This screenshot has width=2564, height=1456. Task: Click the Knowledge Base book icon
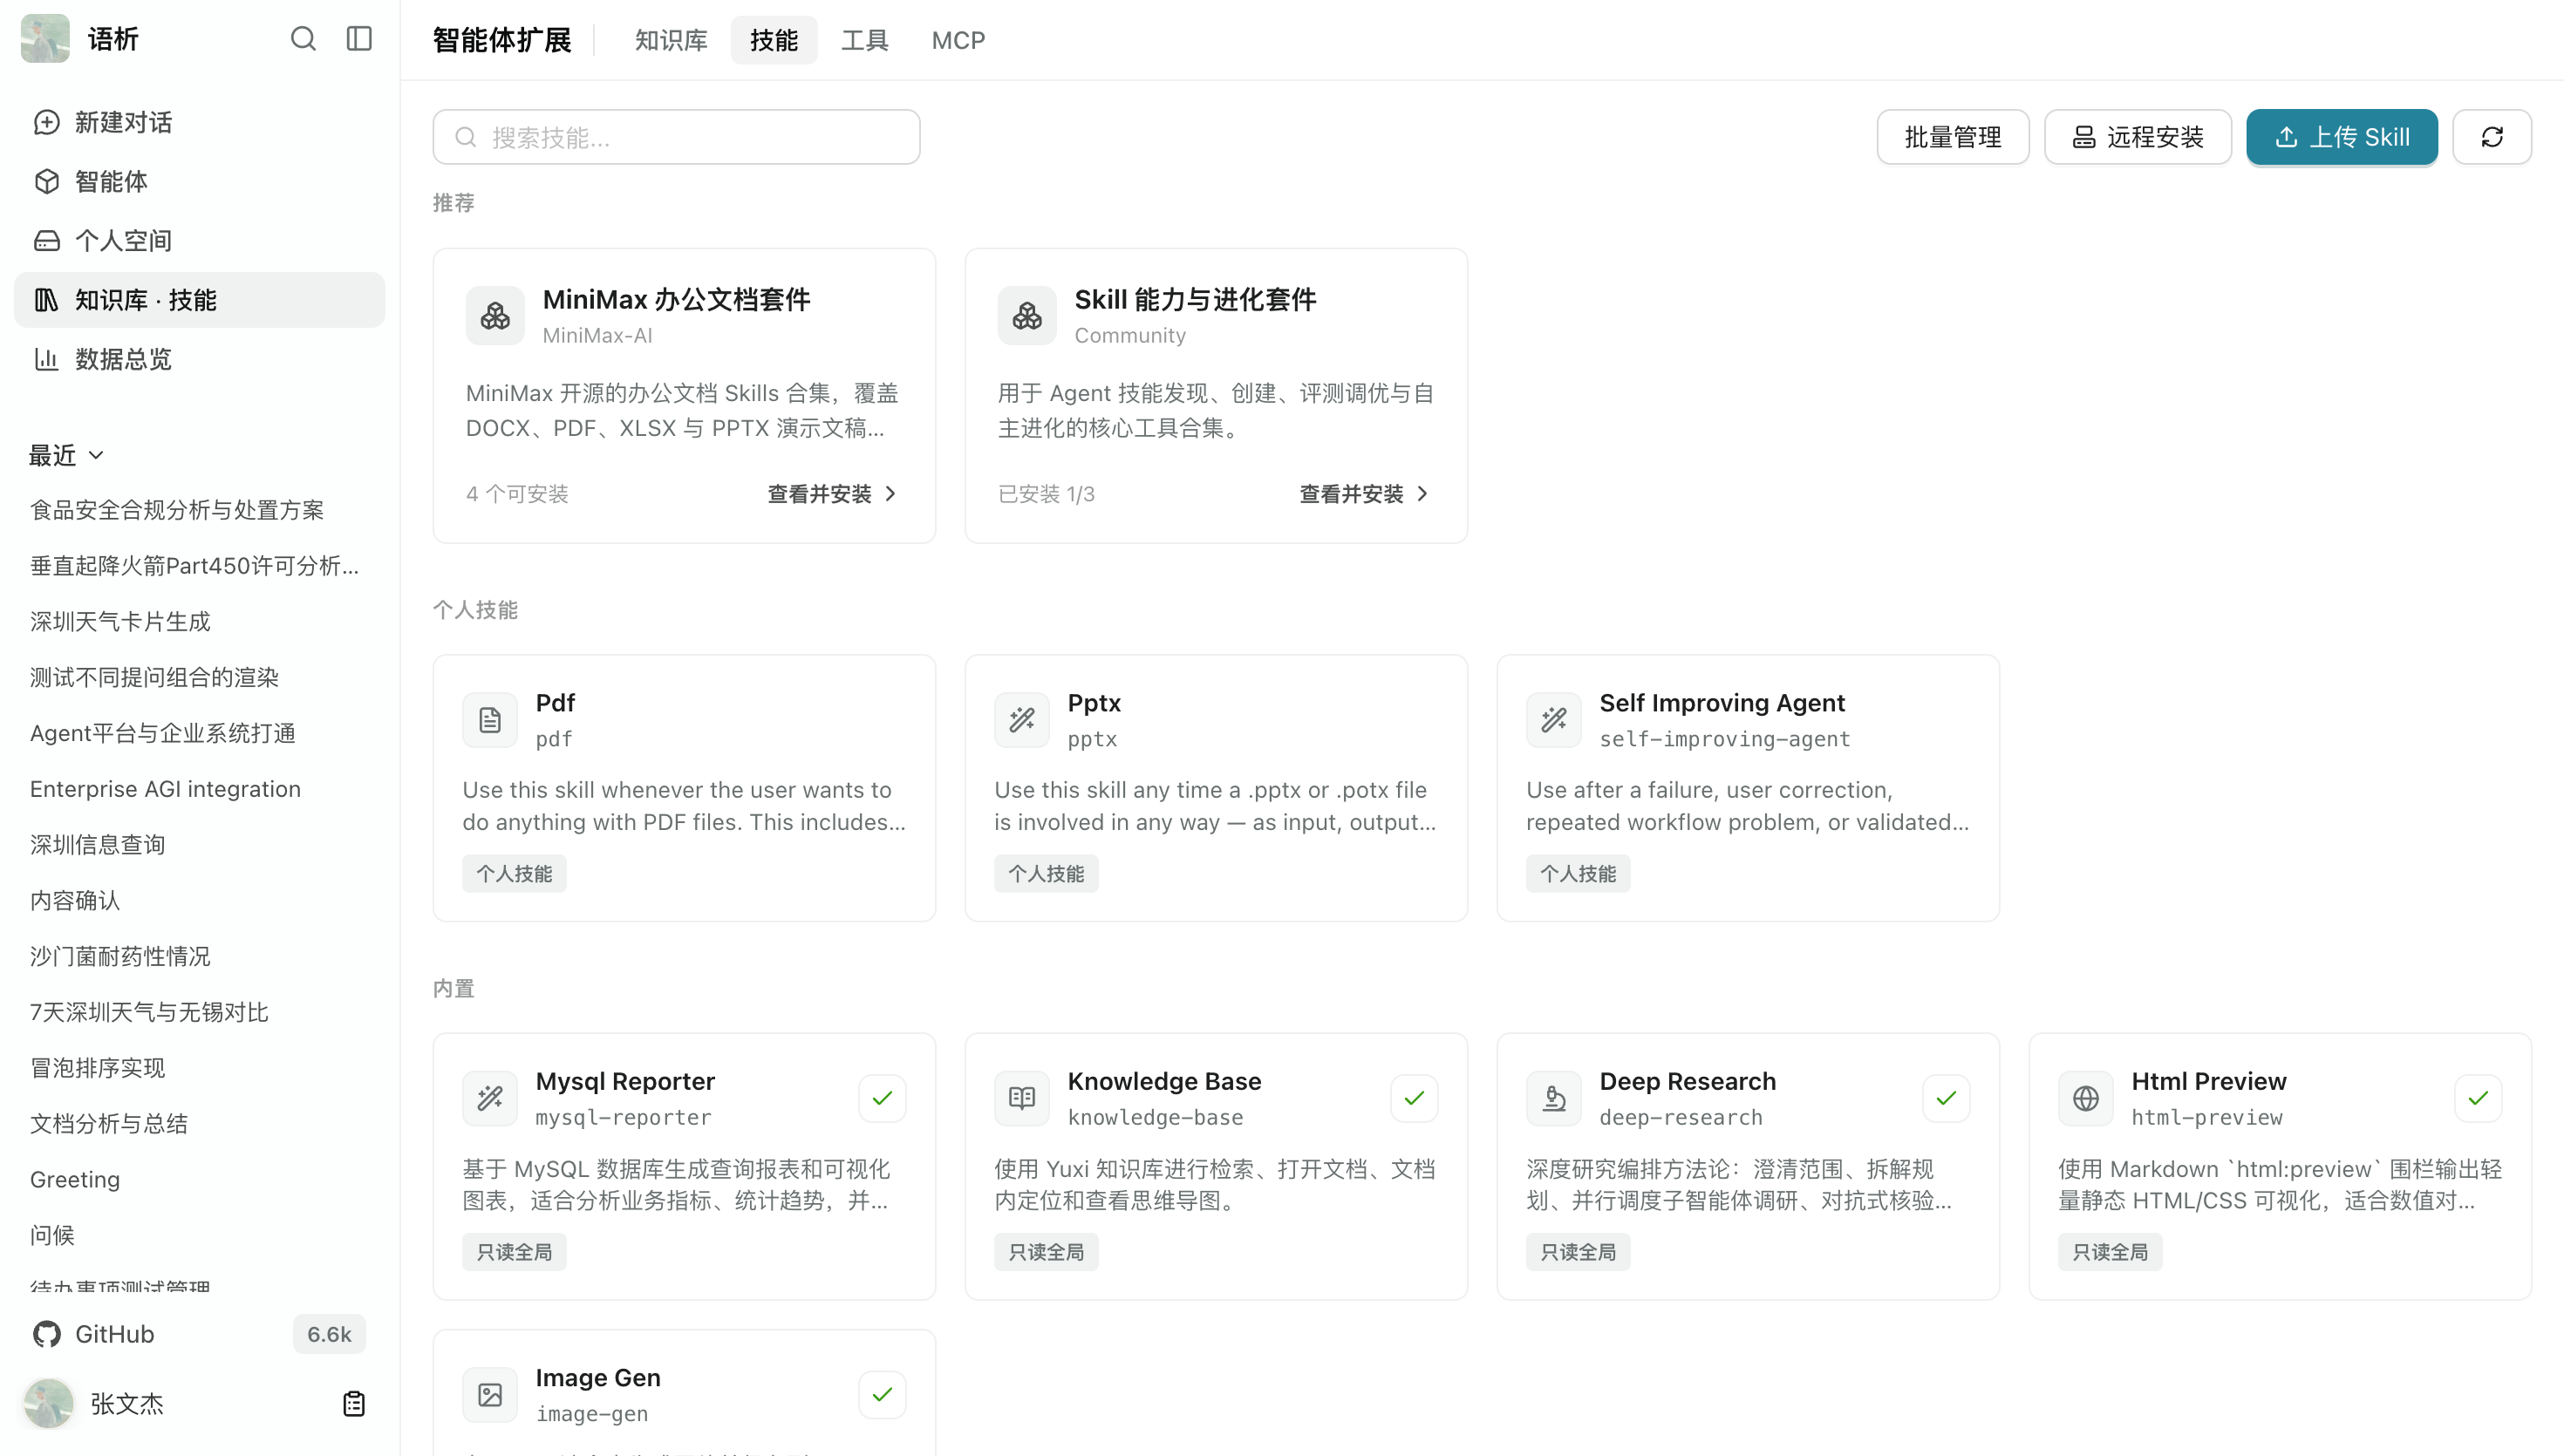pyautogui.click(x=1022, y=1098)
